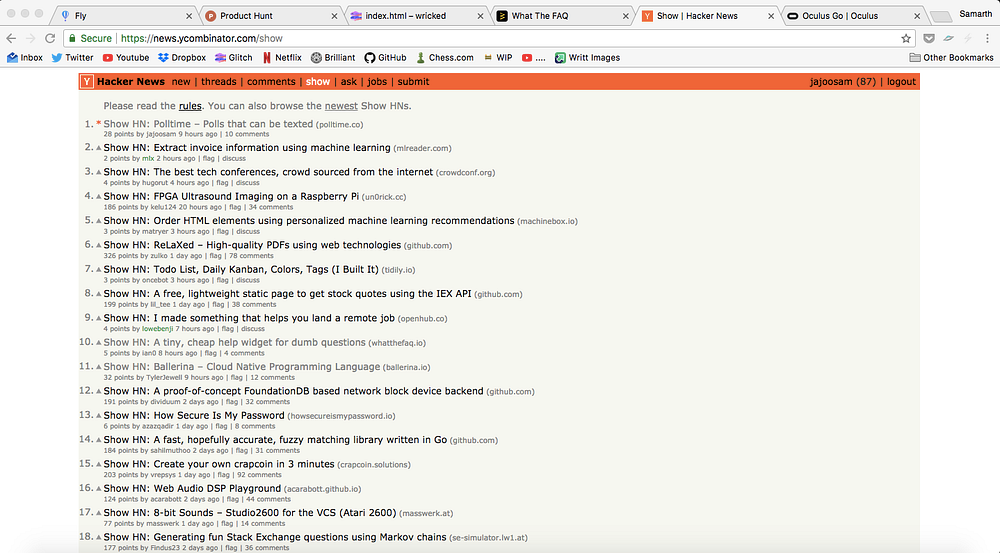Upvote the crapcoin story
Screen dimensions: 1000x553
tap(99, 464)
